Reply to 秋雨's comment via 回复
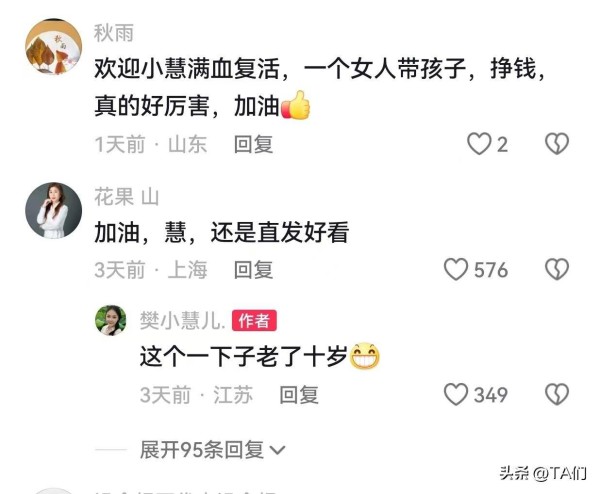600x494 pixels. [253, 144]
